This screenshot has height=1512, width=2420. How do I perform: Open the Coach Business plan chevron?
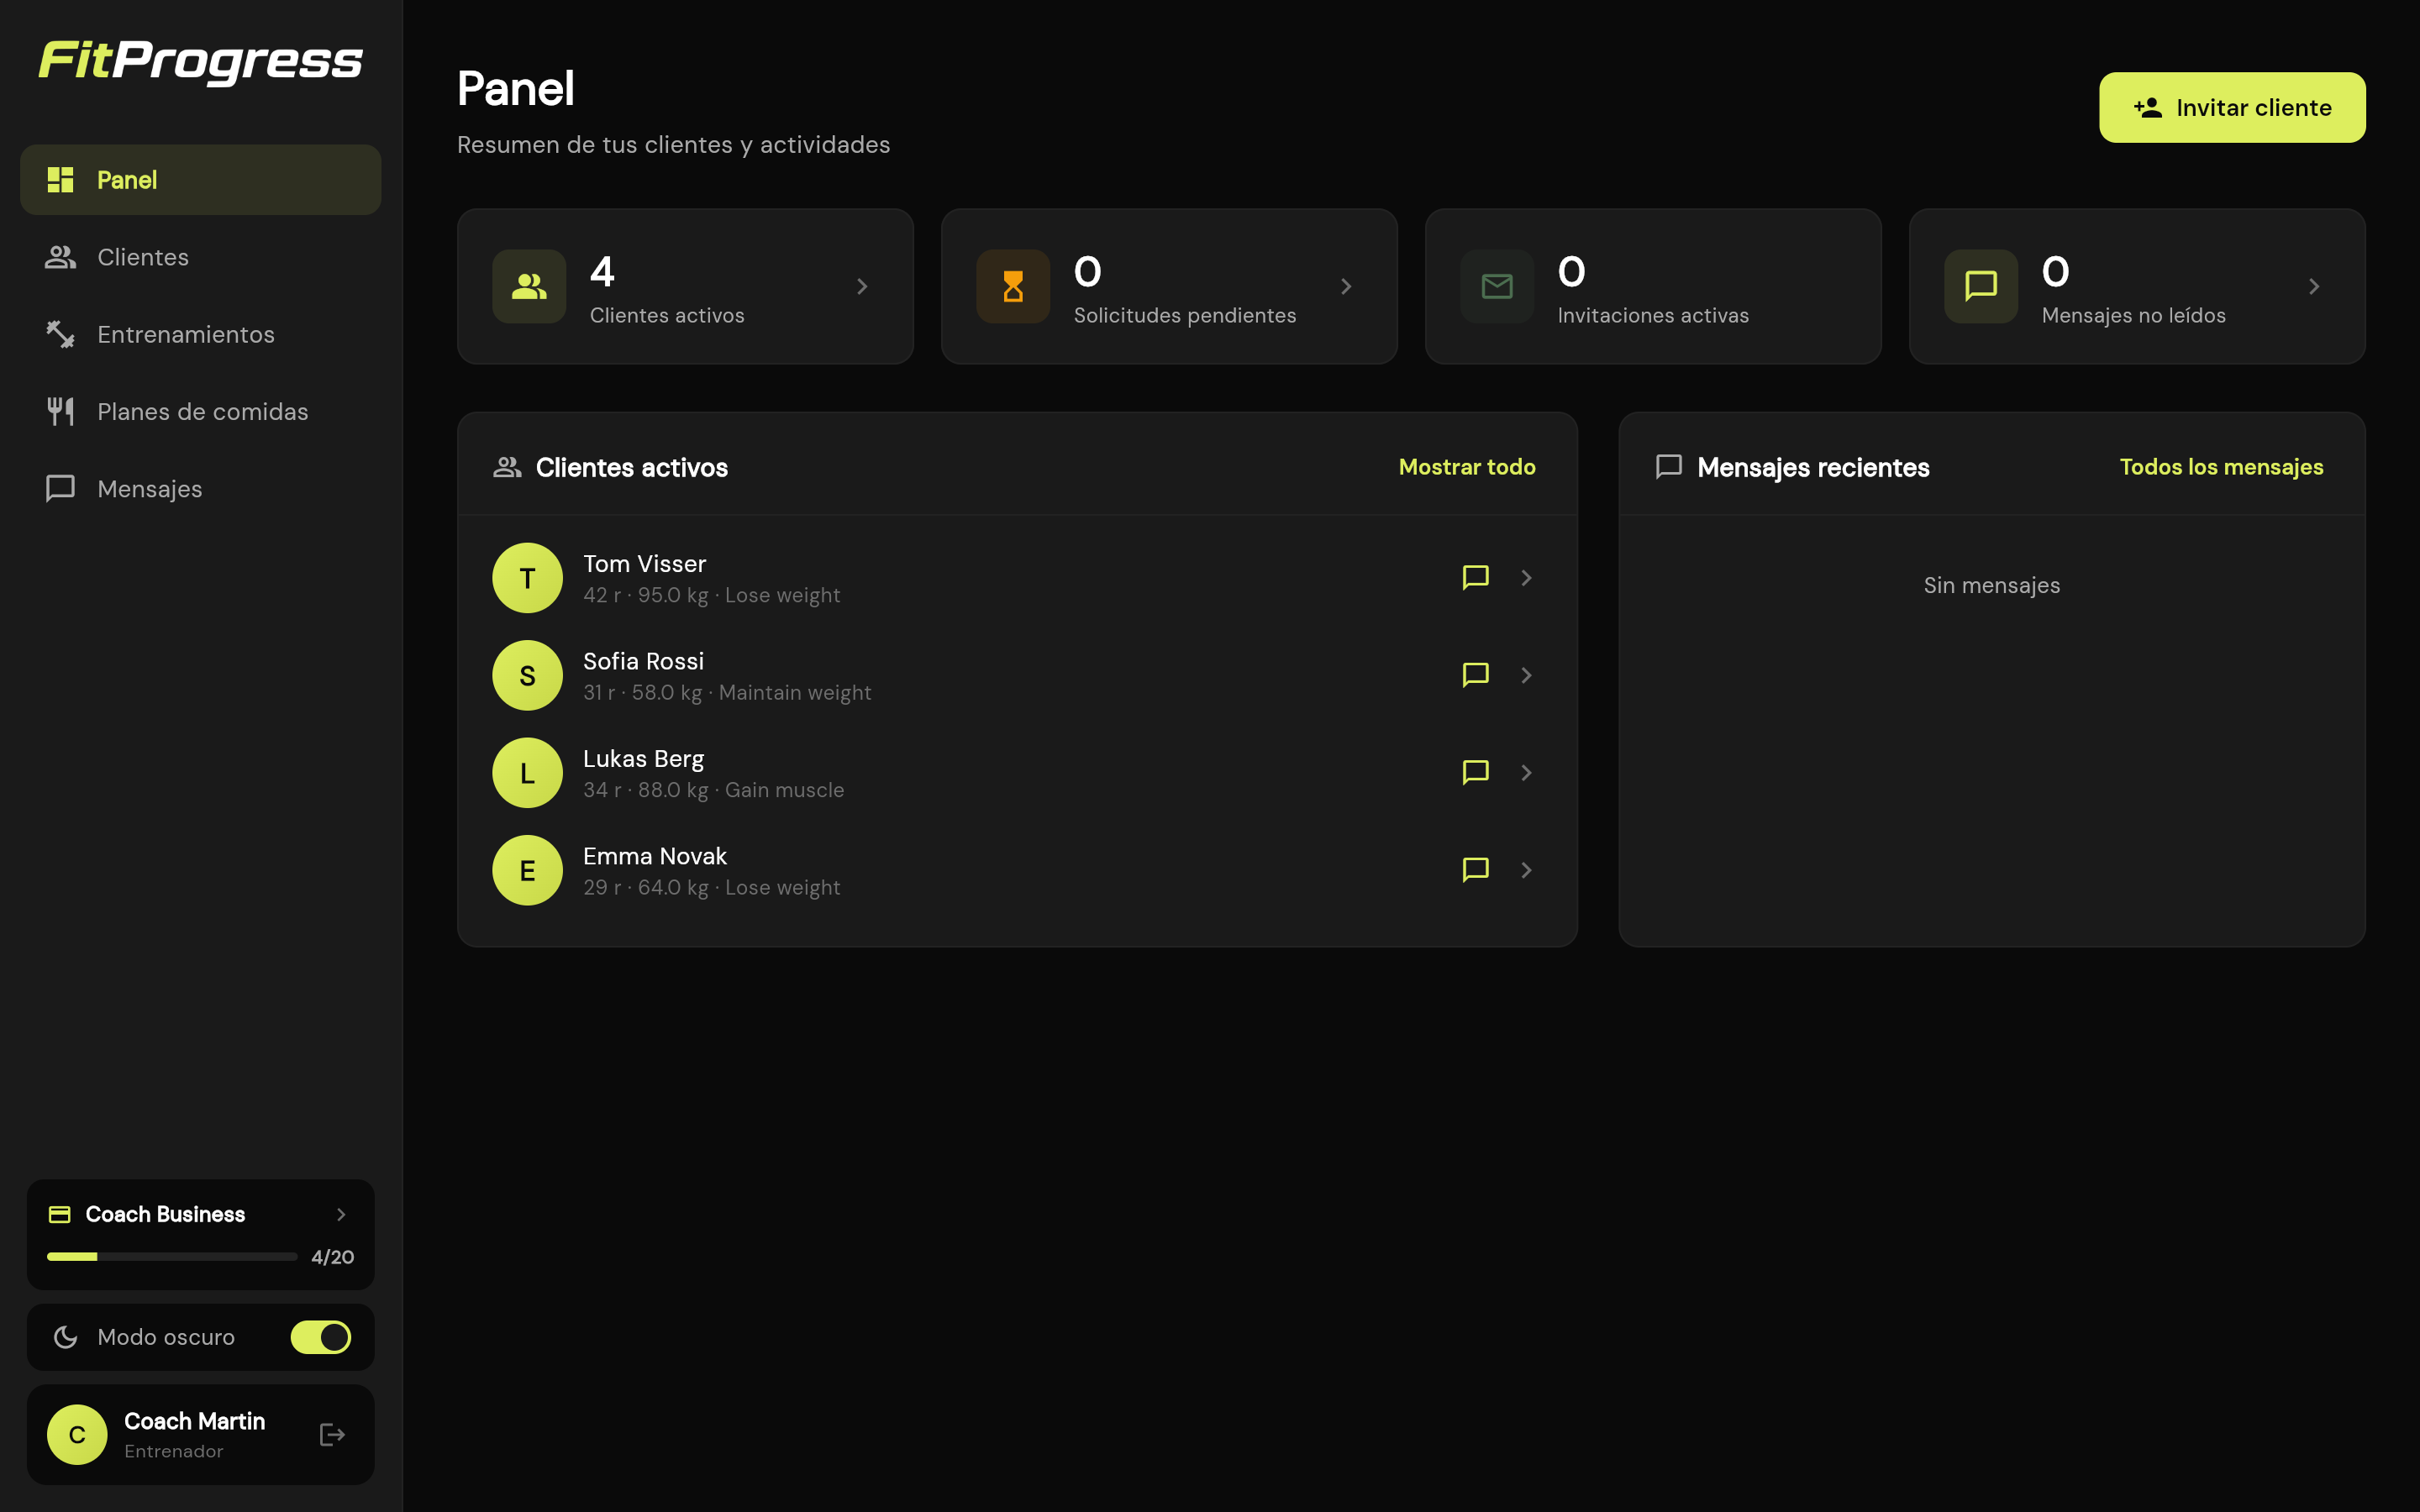point(341,1214)
